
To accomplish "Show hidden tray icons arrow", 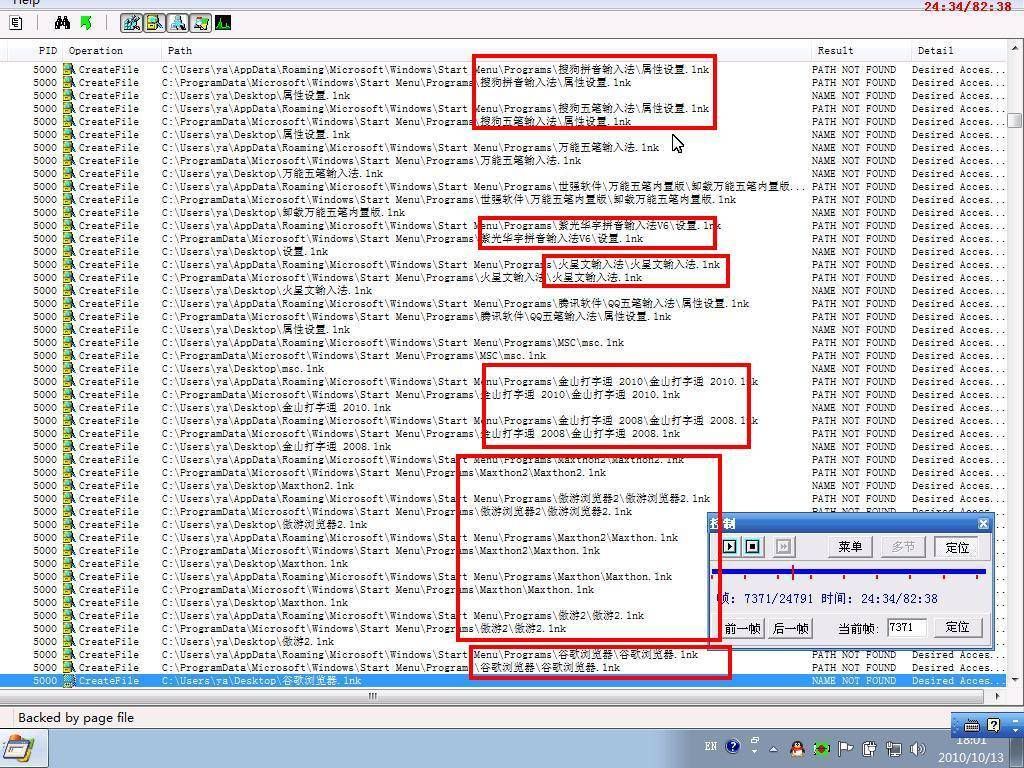I will coord(773,749).
